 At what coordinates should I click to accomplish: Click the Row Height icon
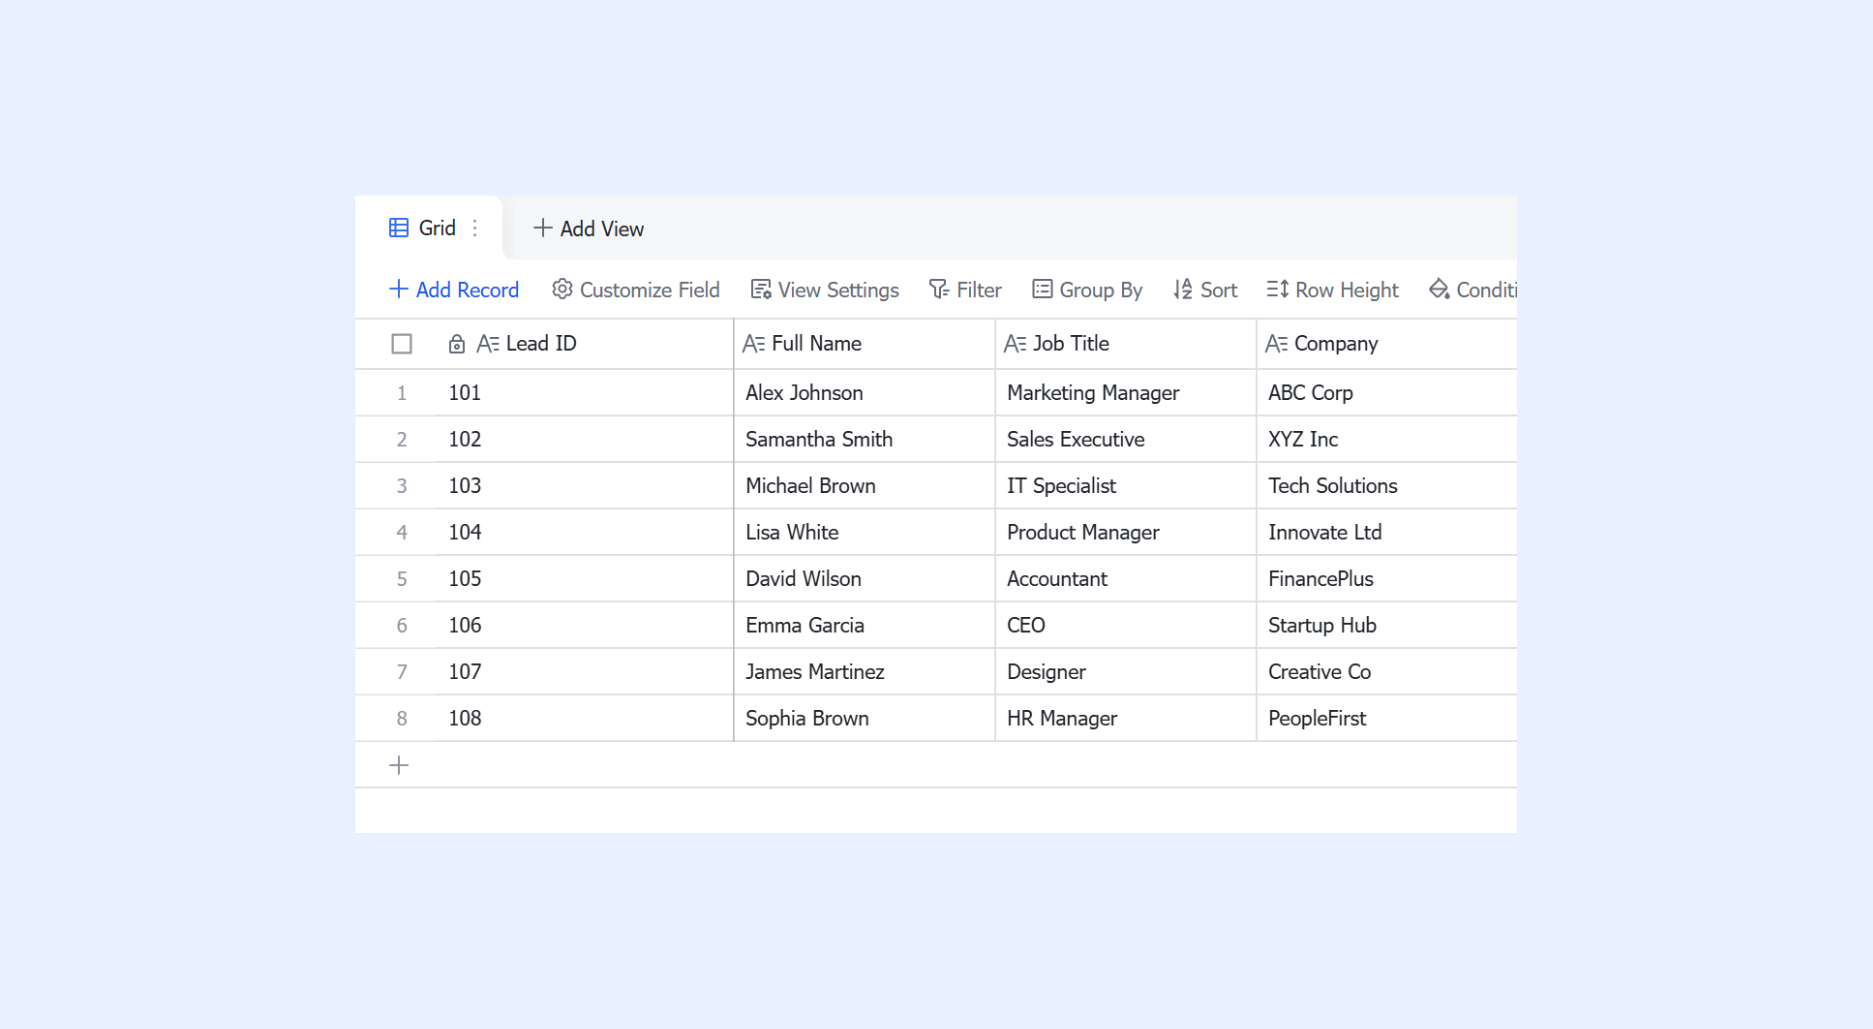1277,289
